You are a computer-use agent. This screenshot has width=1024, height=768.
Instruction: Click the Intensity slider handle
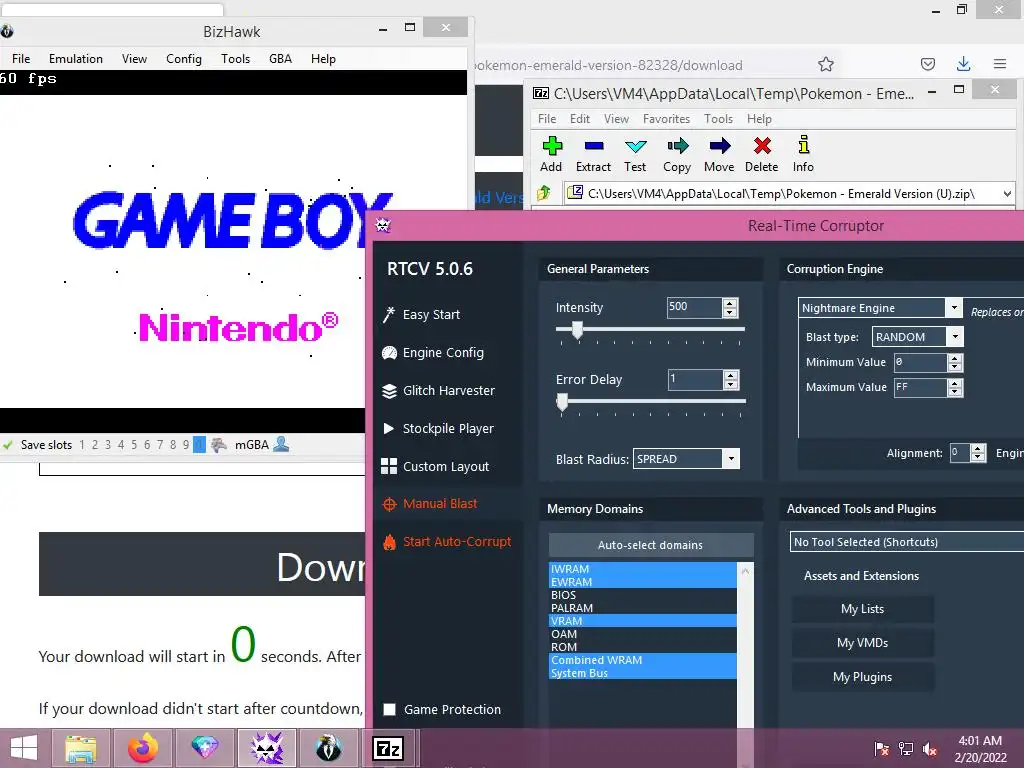(x=577, y=330)
